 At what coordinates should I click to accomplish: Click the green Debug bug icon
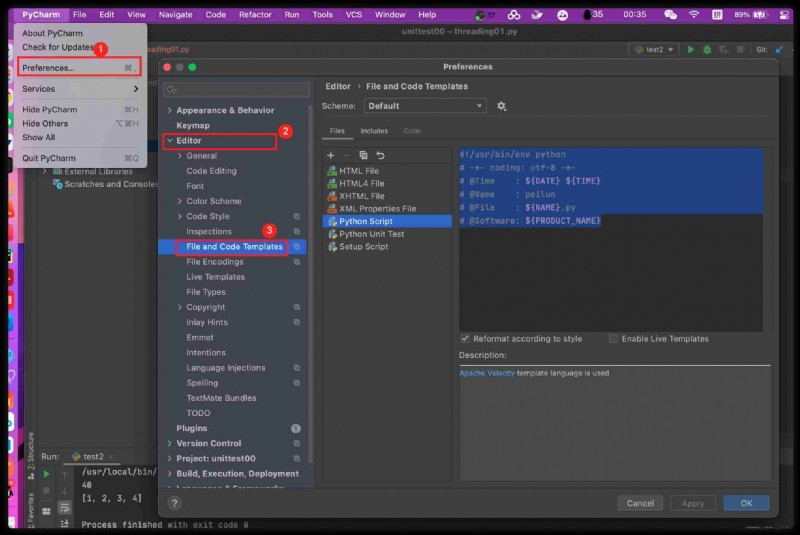tap(707, 49)
